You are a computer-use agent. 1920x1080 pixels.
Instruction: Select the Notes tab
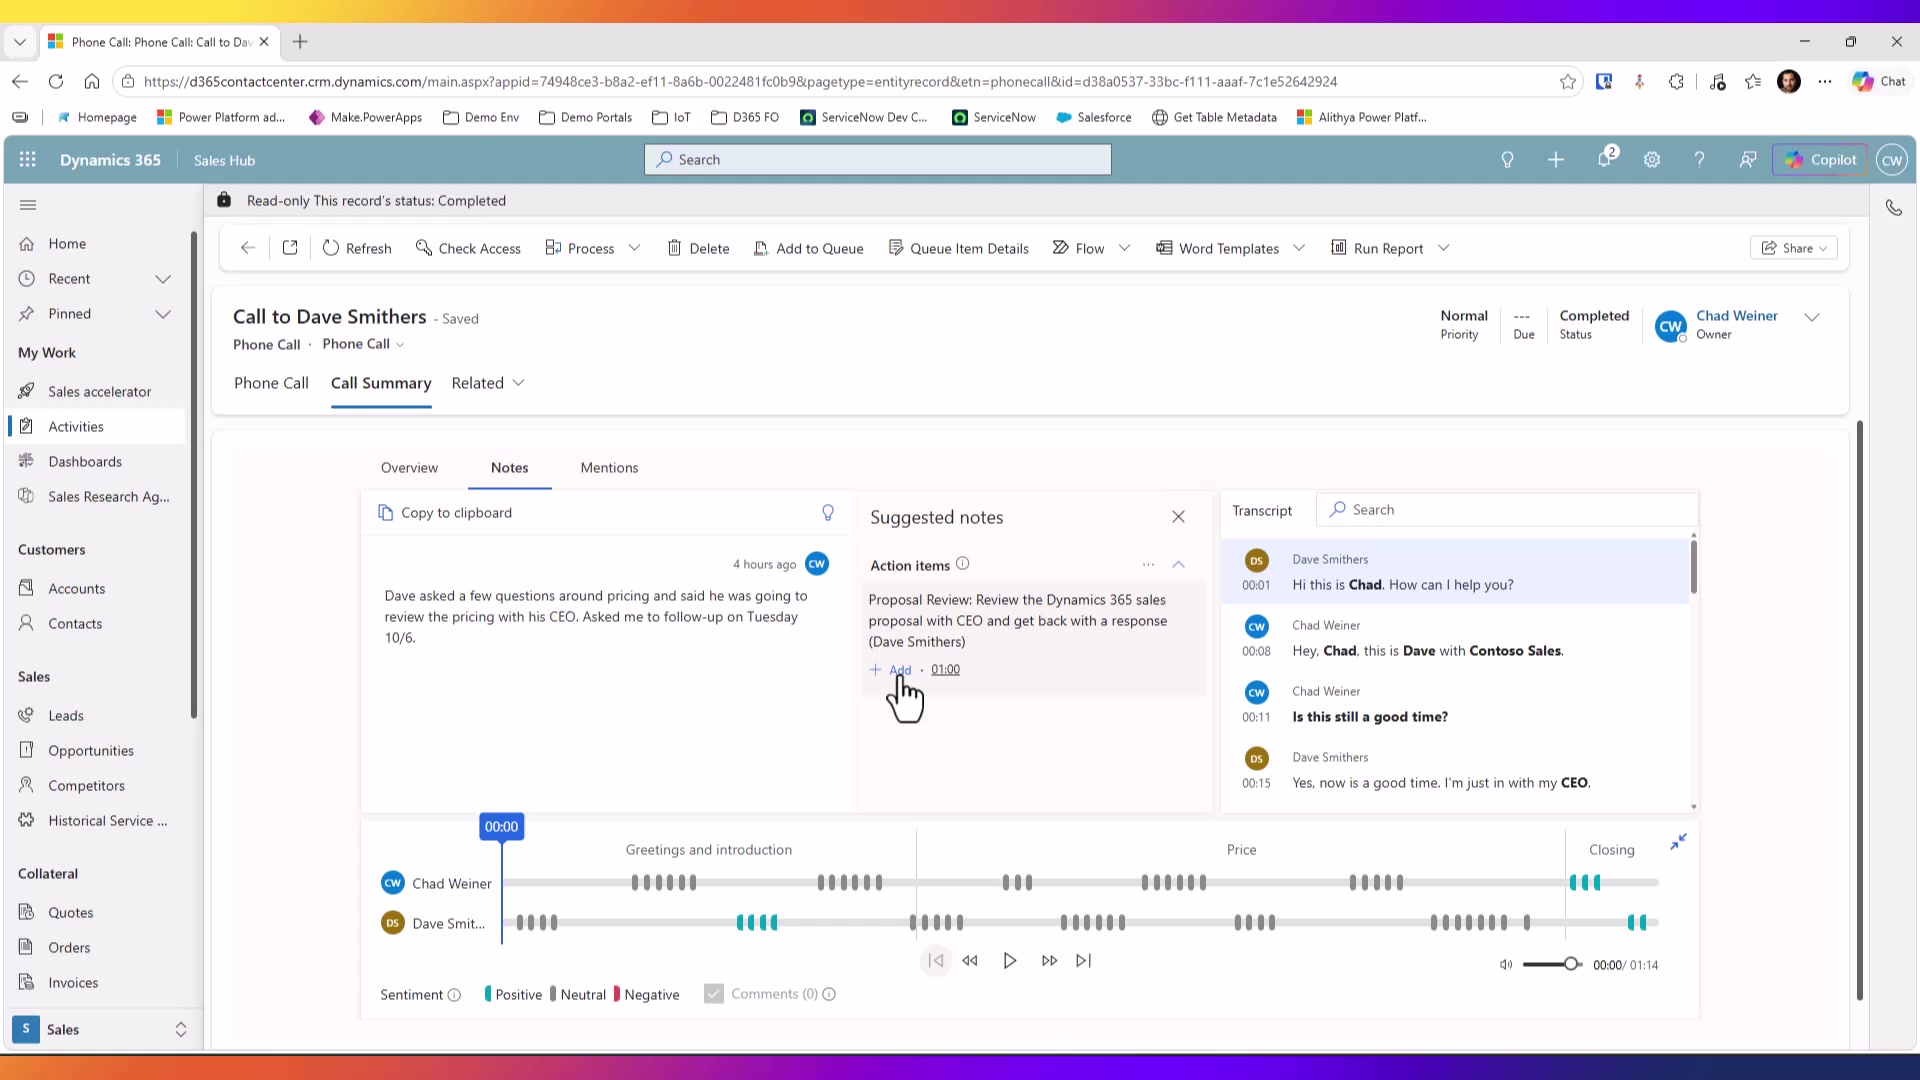click(509, 468)
